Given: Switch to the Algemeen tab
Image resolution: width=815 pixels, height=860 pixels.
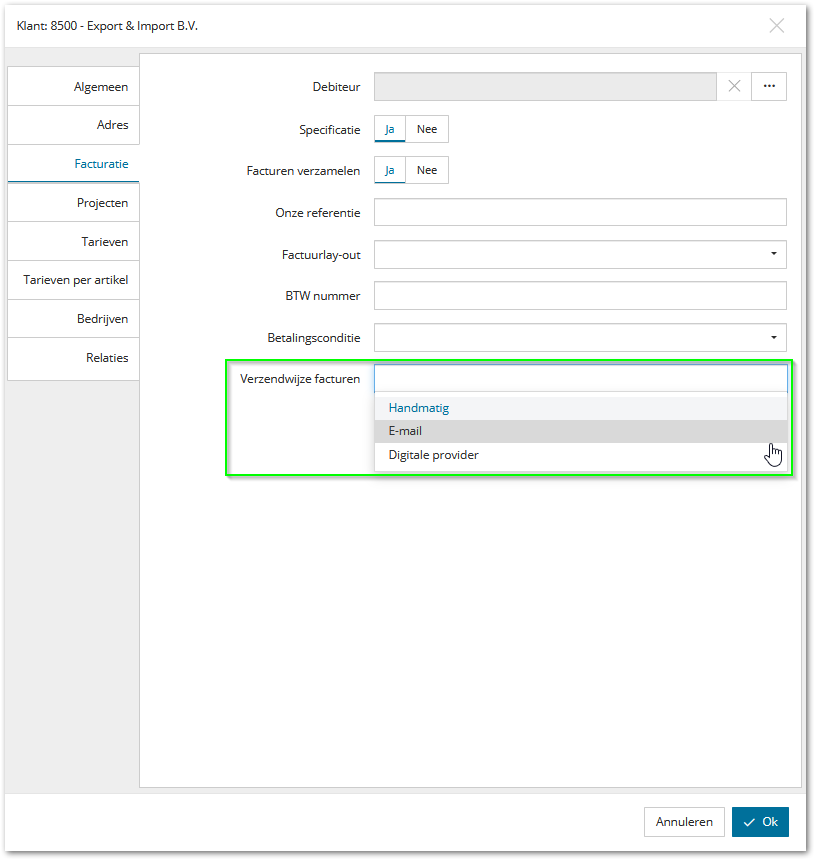Looking at the screenshot, I should click(x=73, y=87).
